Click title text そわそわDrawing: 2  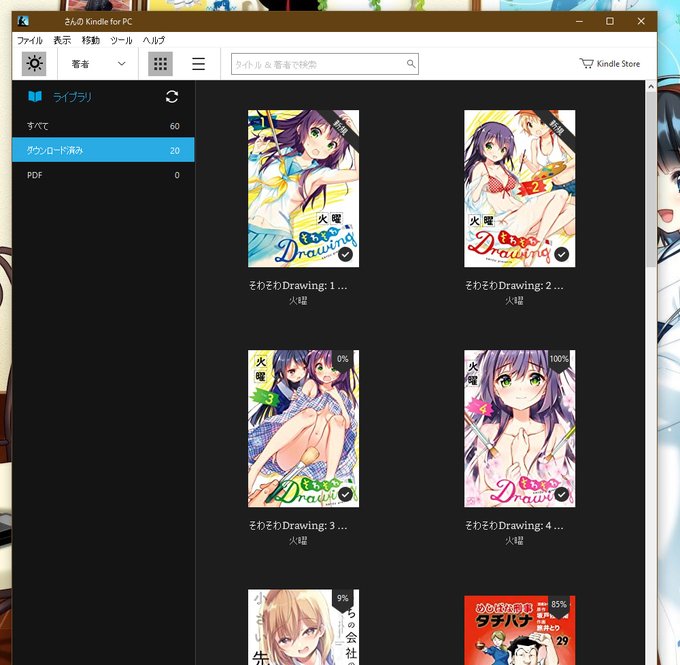(514, 285)
